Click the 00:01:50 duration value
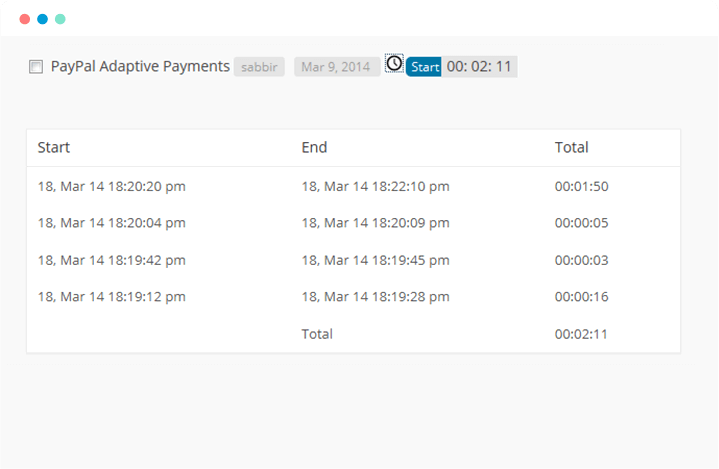The image size is (719, 469). (581, 187)
